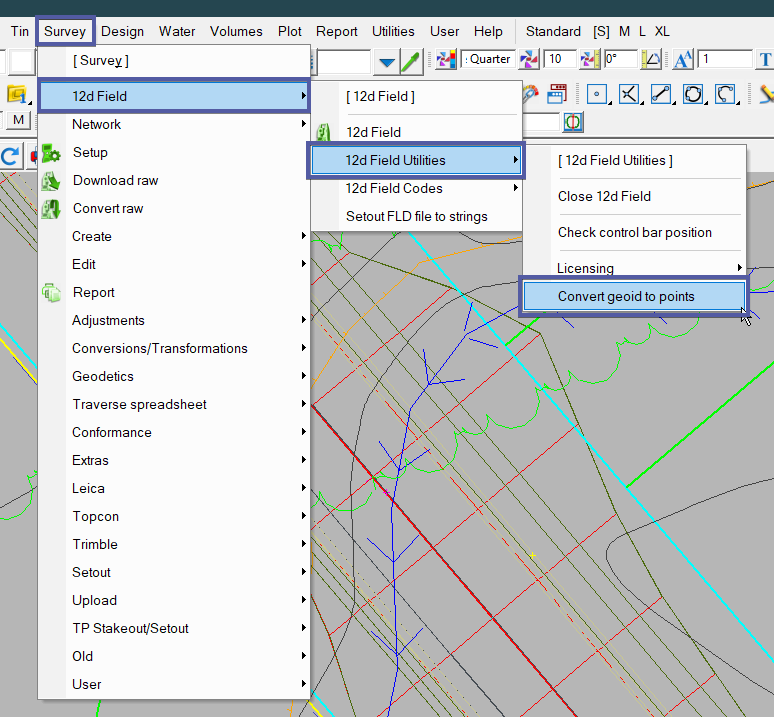Image resolution: width=774 pixels, height=717 pixels.
Task: Click the Convert raw icon
Action: (51, 209)
